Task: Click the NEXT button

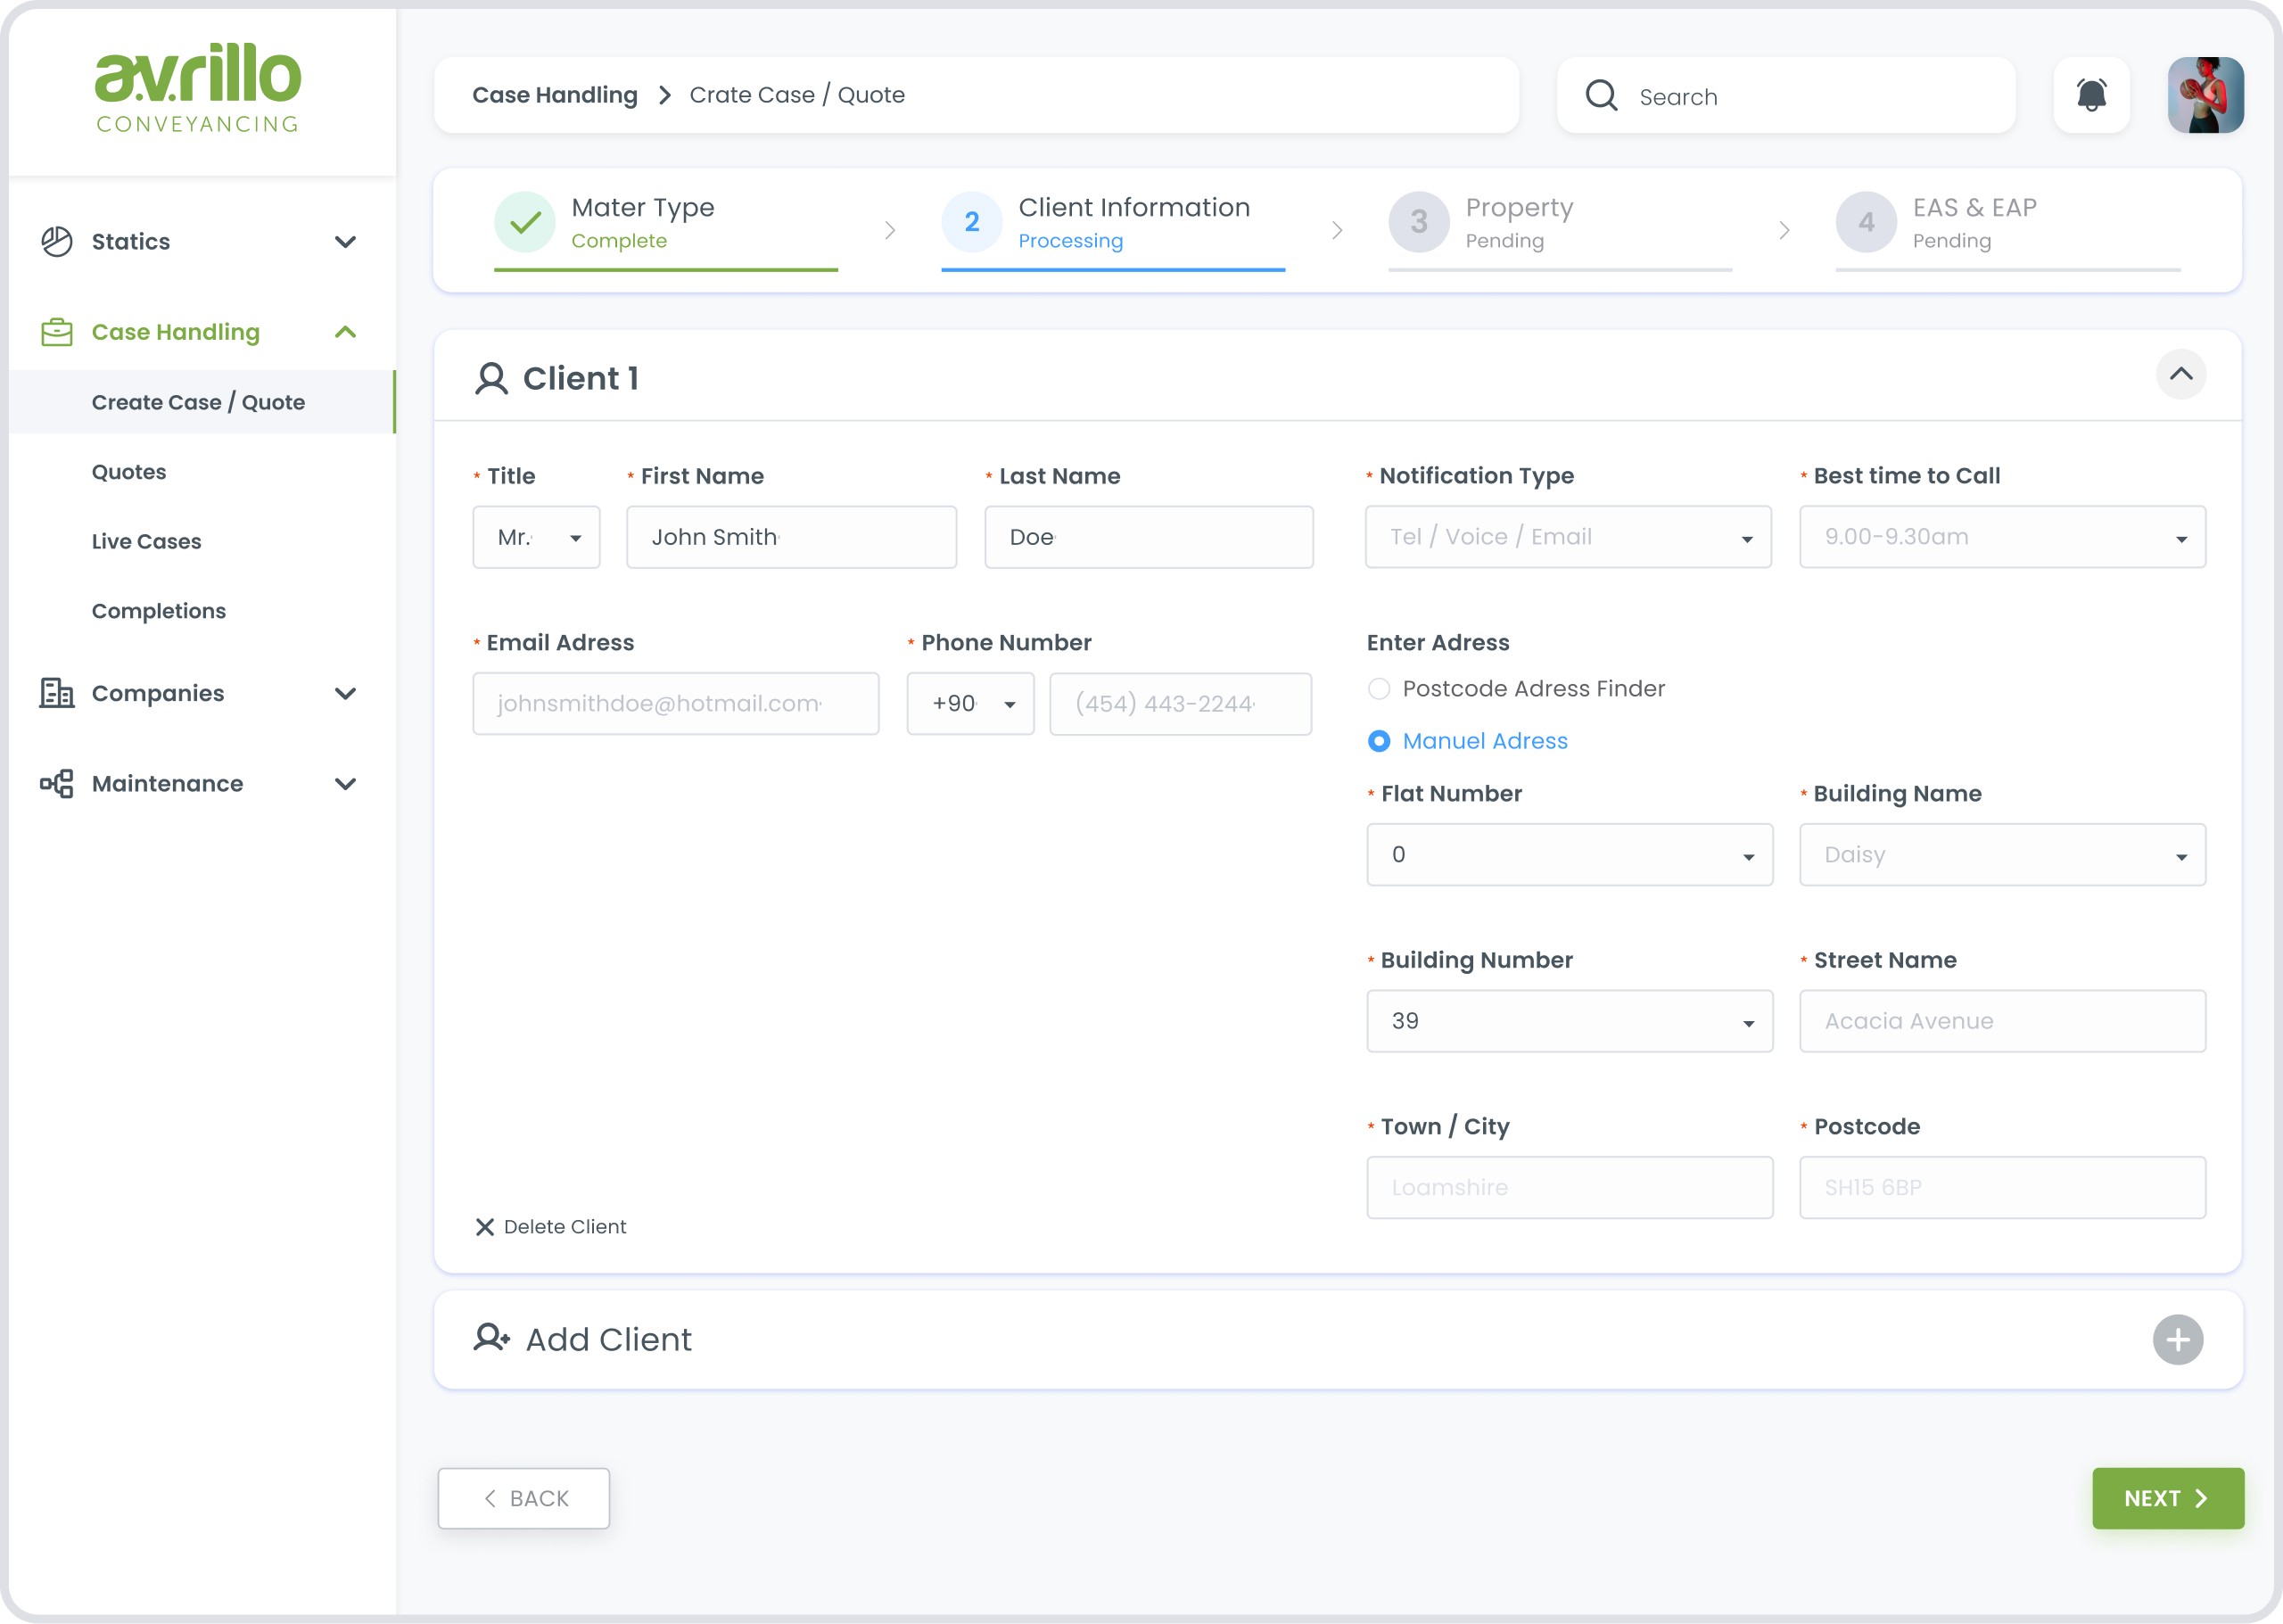Action: (2168, 1498)
